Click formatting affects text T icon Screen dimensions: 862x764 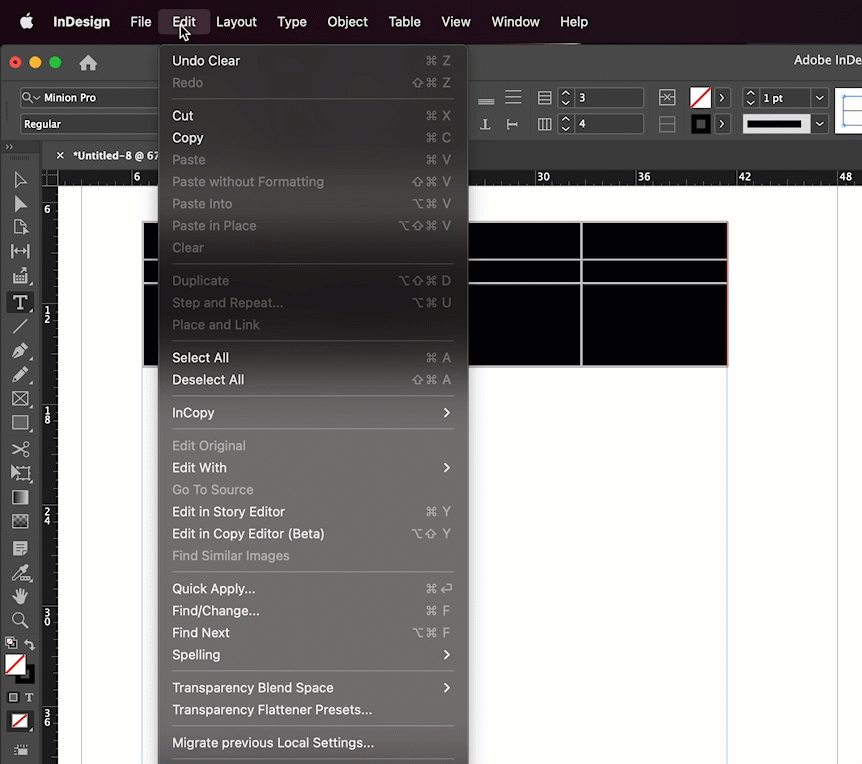tap(30, 697)
